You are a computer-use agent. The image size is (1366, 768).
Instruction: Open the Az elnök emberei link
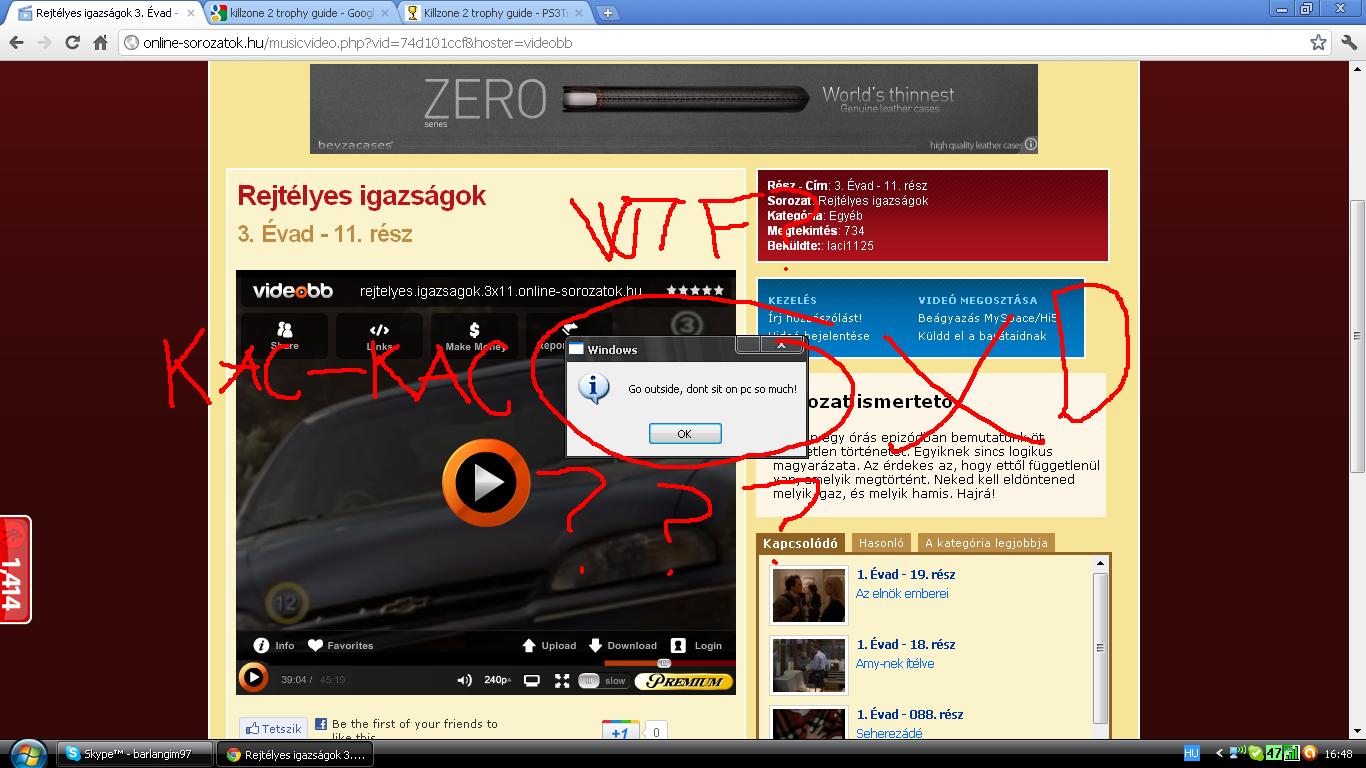pyautogui.click(x=902, y=593)
